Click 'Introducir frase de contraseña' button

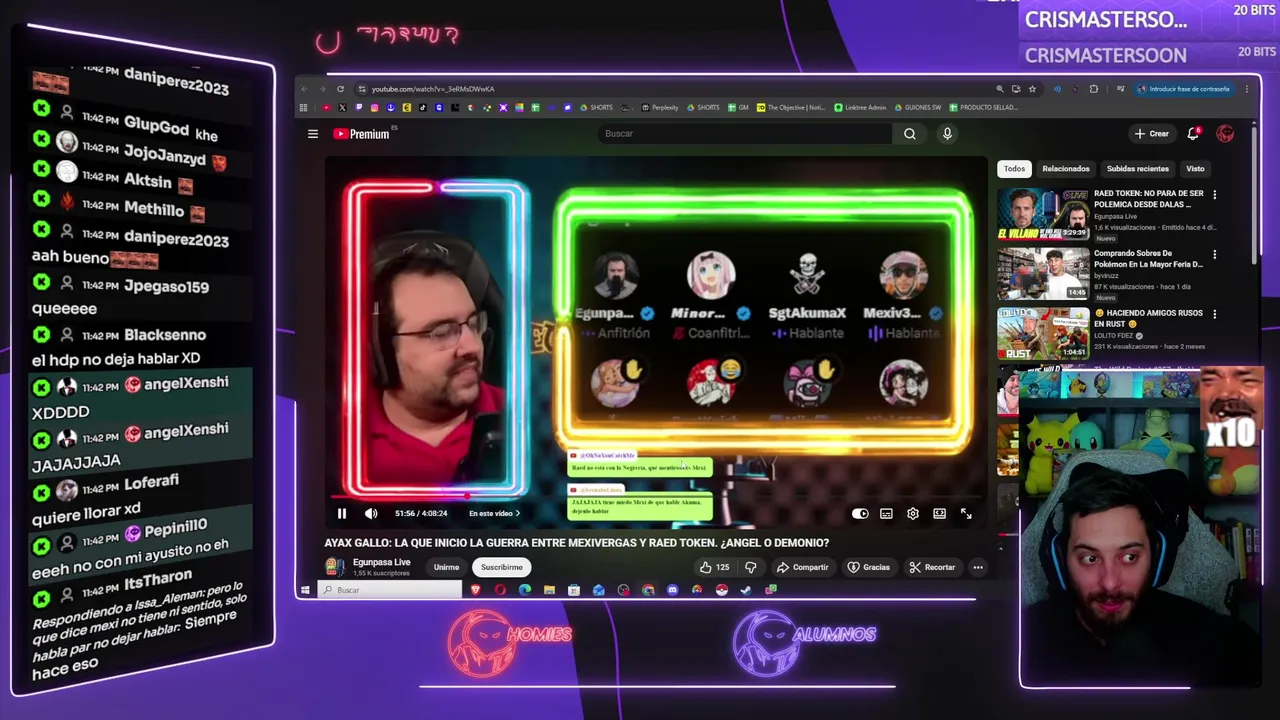pos(1184,89)
